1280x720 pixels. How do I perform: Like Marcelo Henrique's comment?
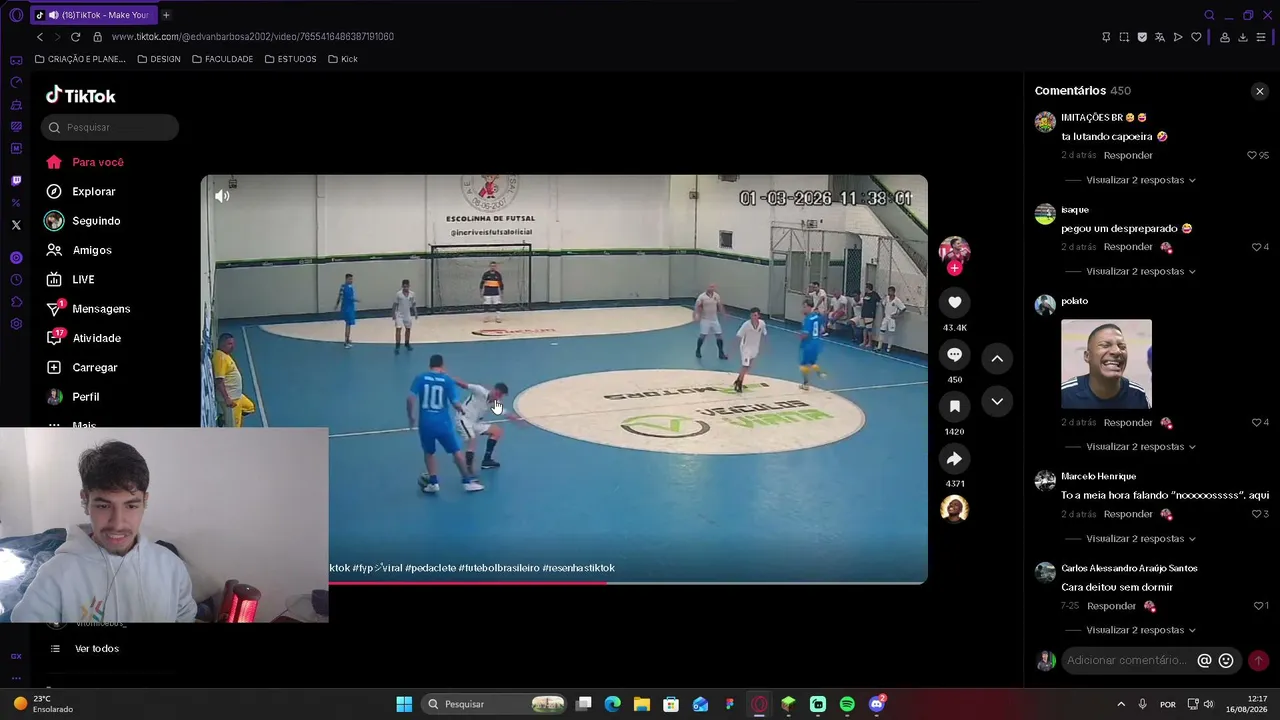(1257, 514)
